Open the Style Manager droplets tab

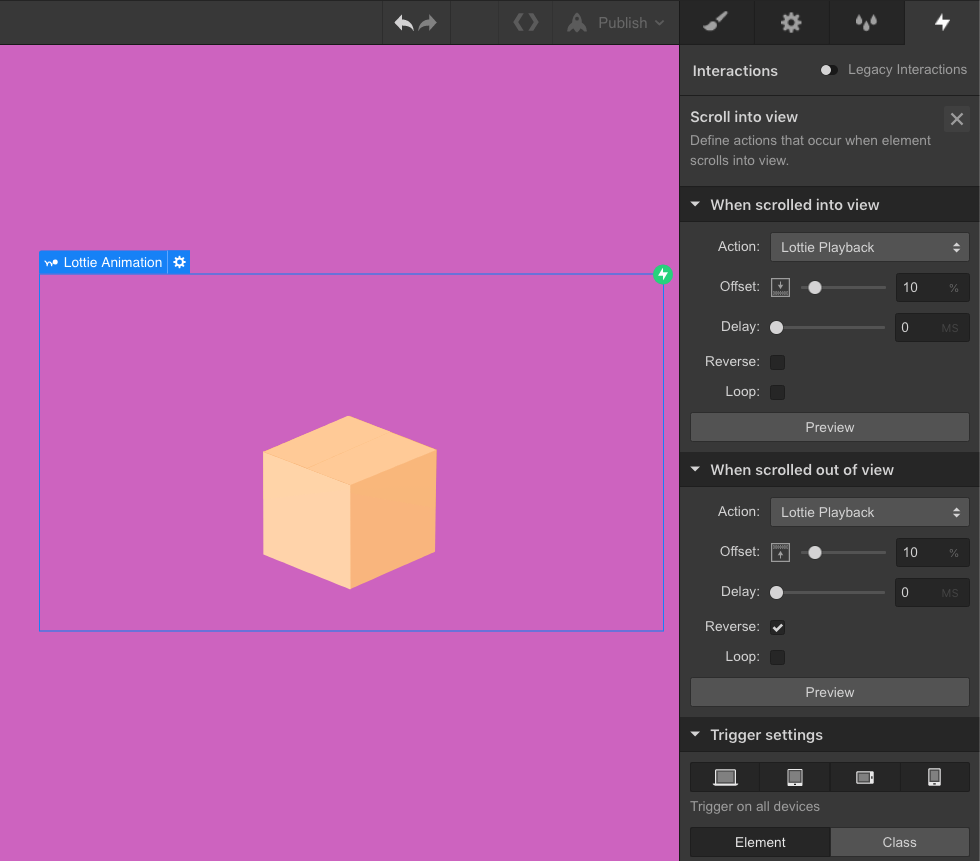(866, 23)
